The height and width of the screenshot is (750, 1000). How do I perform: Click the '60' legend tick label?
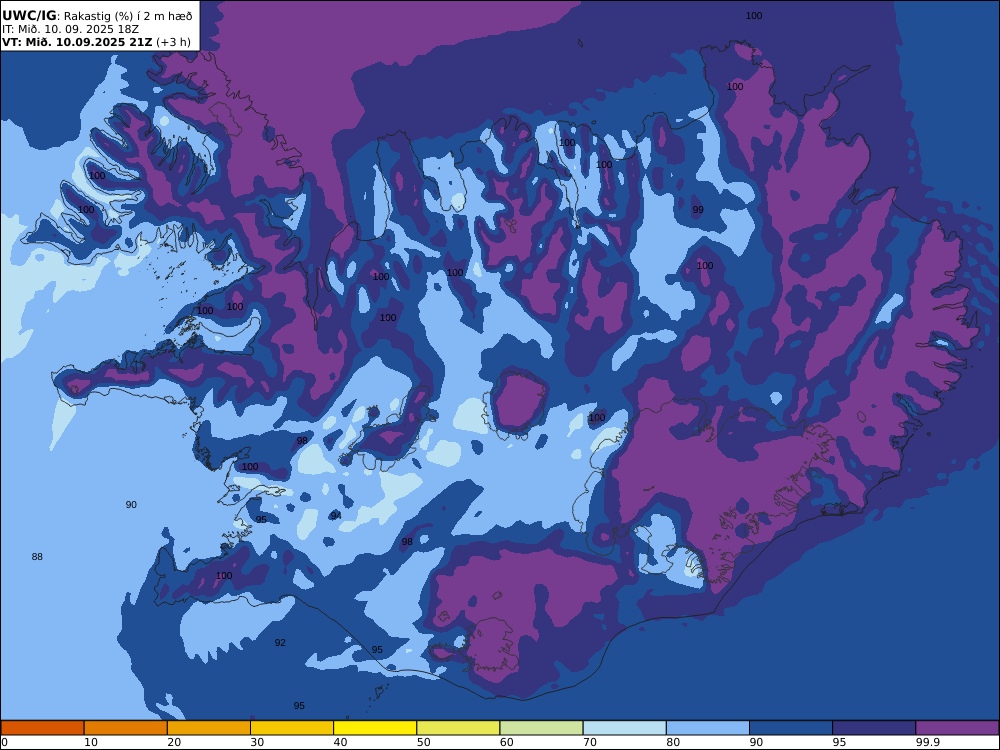(x=506, y=742)
